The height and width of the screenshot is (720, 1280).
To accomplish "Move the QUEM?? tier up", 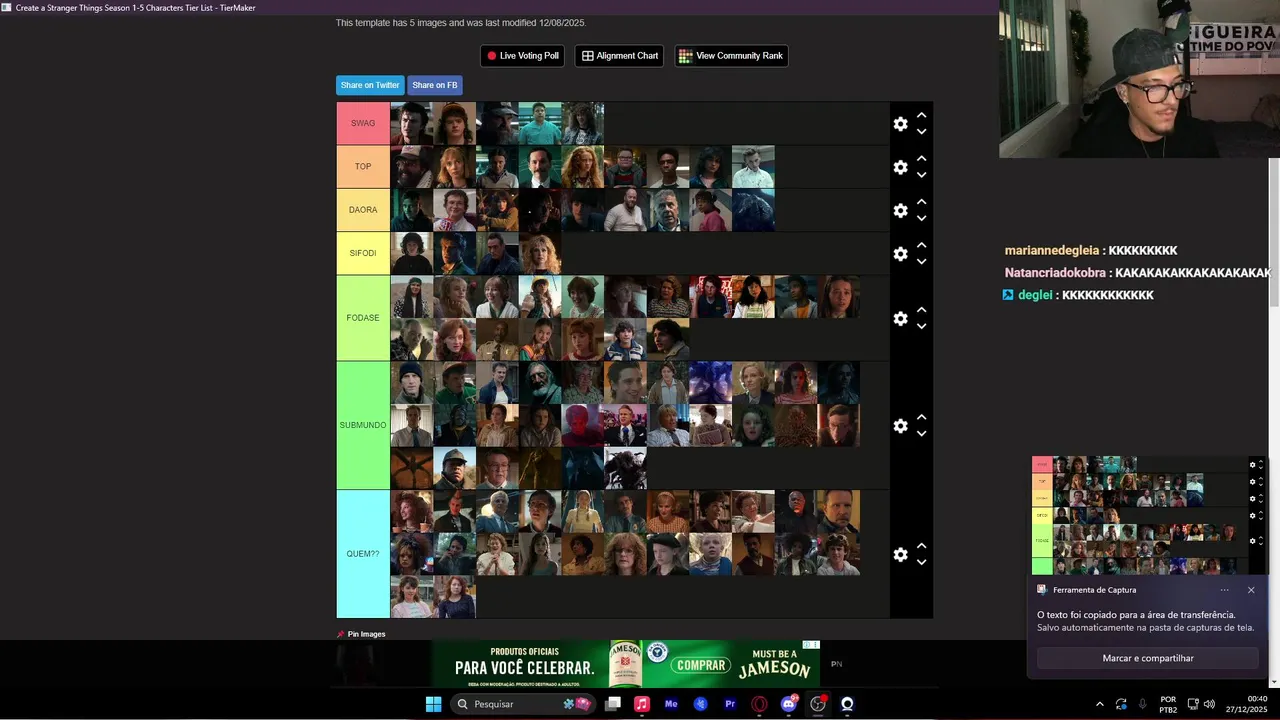I will 922,546.
